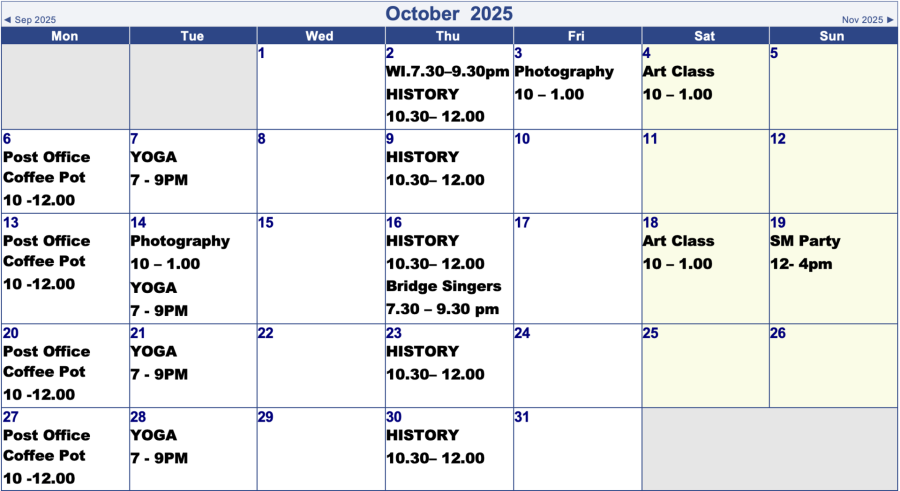Screen dimensions: 900x491
Task: Select Photography event on the 14th
Action: [x=180, y=241]
